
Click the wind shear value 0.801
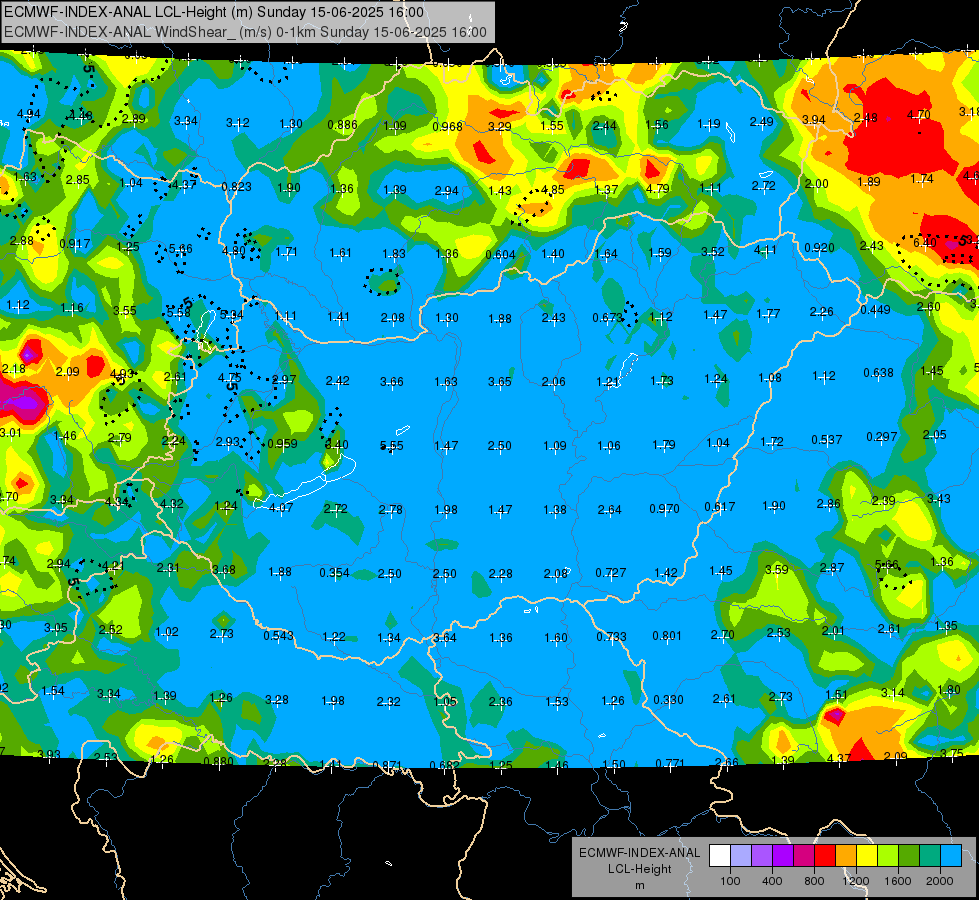(667, 635)
